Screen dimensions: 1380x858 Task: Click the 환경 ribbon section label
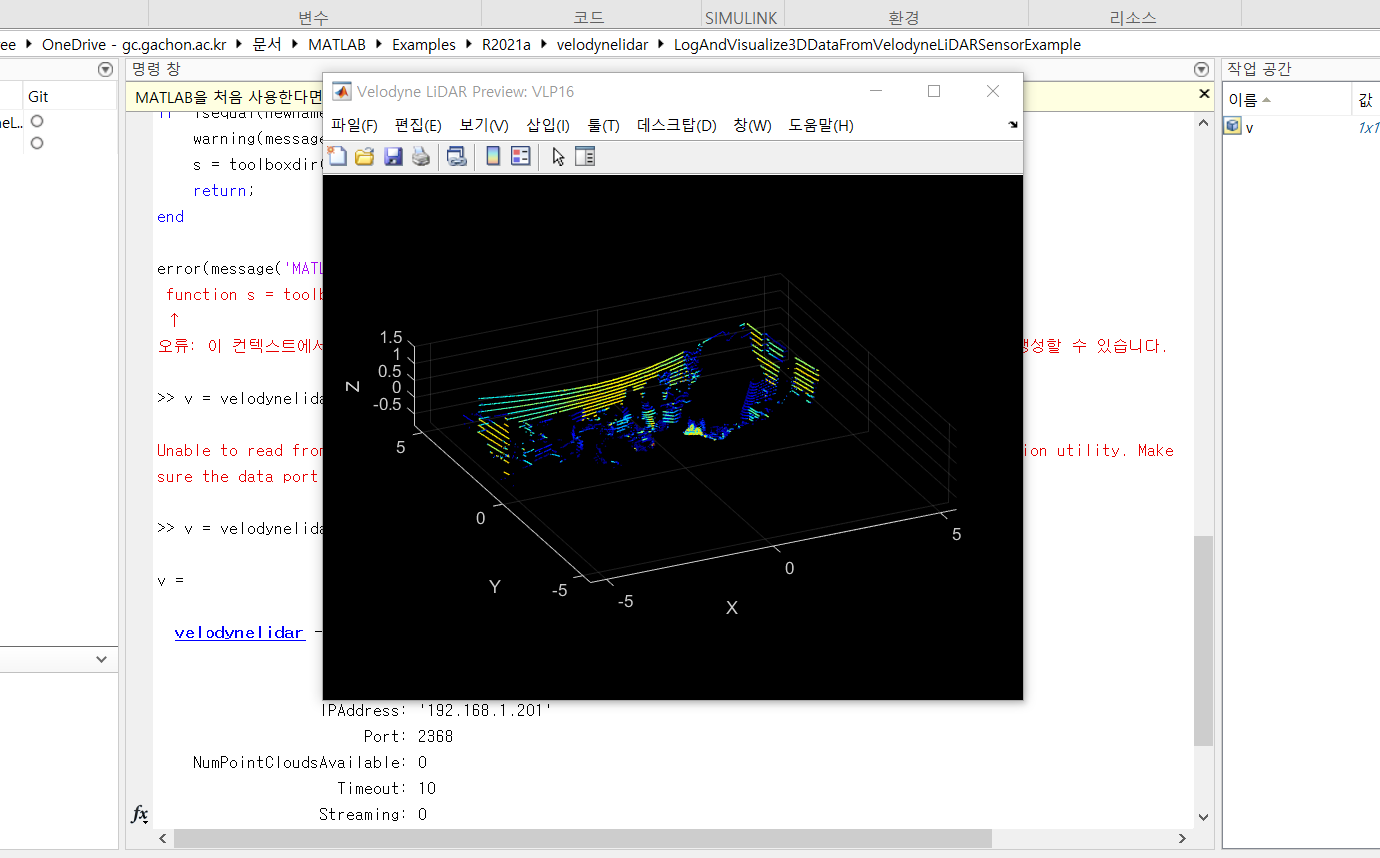(903, 17)
